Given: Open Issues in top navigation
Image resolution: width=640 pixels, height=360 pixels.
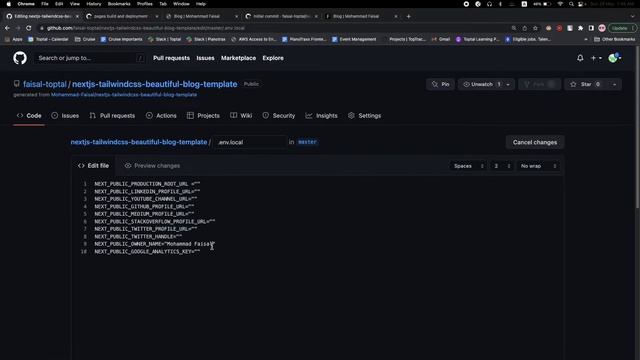Looking at the screenshot, I should click(205, 58).
